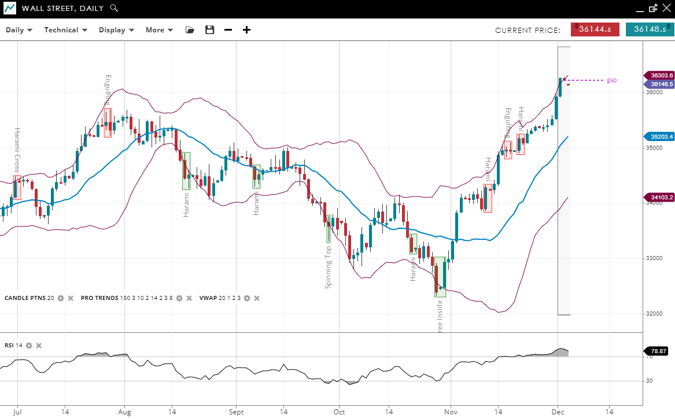Screen dimensions: 675x419
Task: Remove the VWAP indicator
Action: click(257, 298)
